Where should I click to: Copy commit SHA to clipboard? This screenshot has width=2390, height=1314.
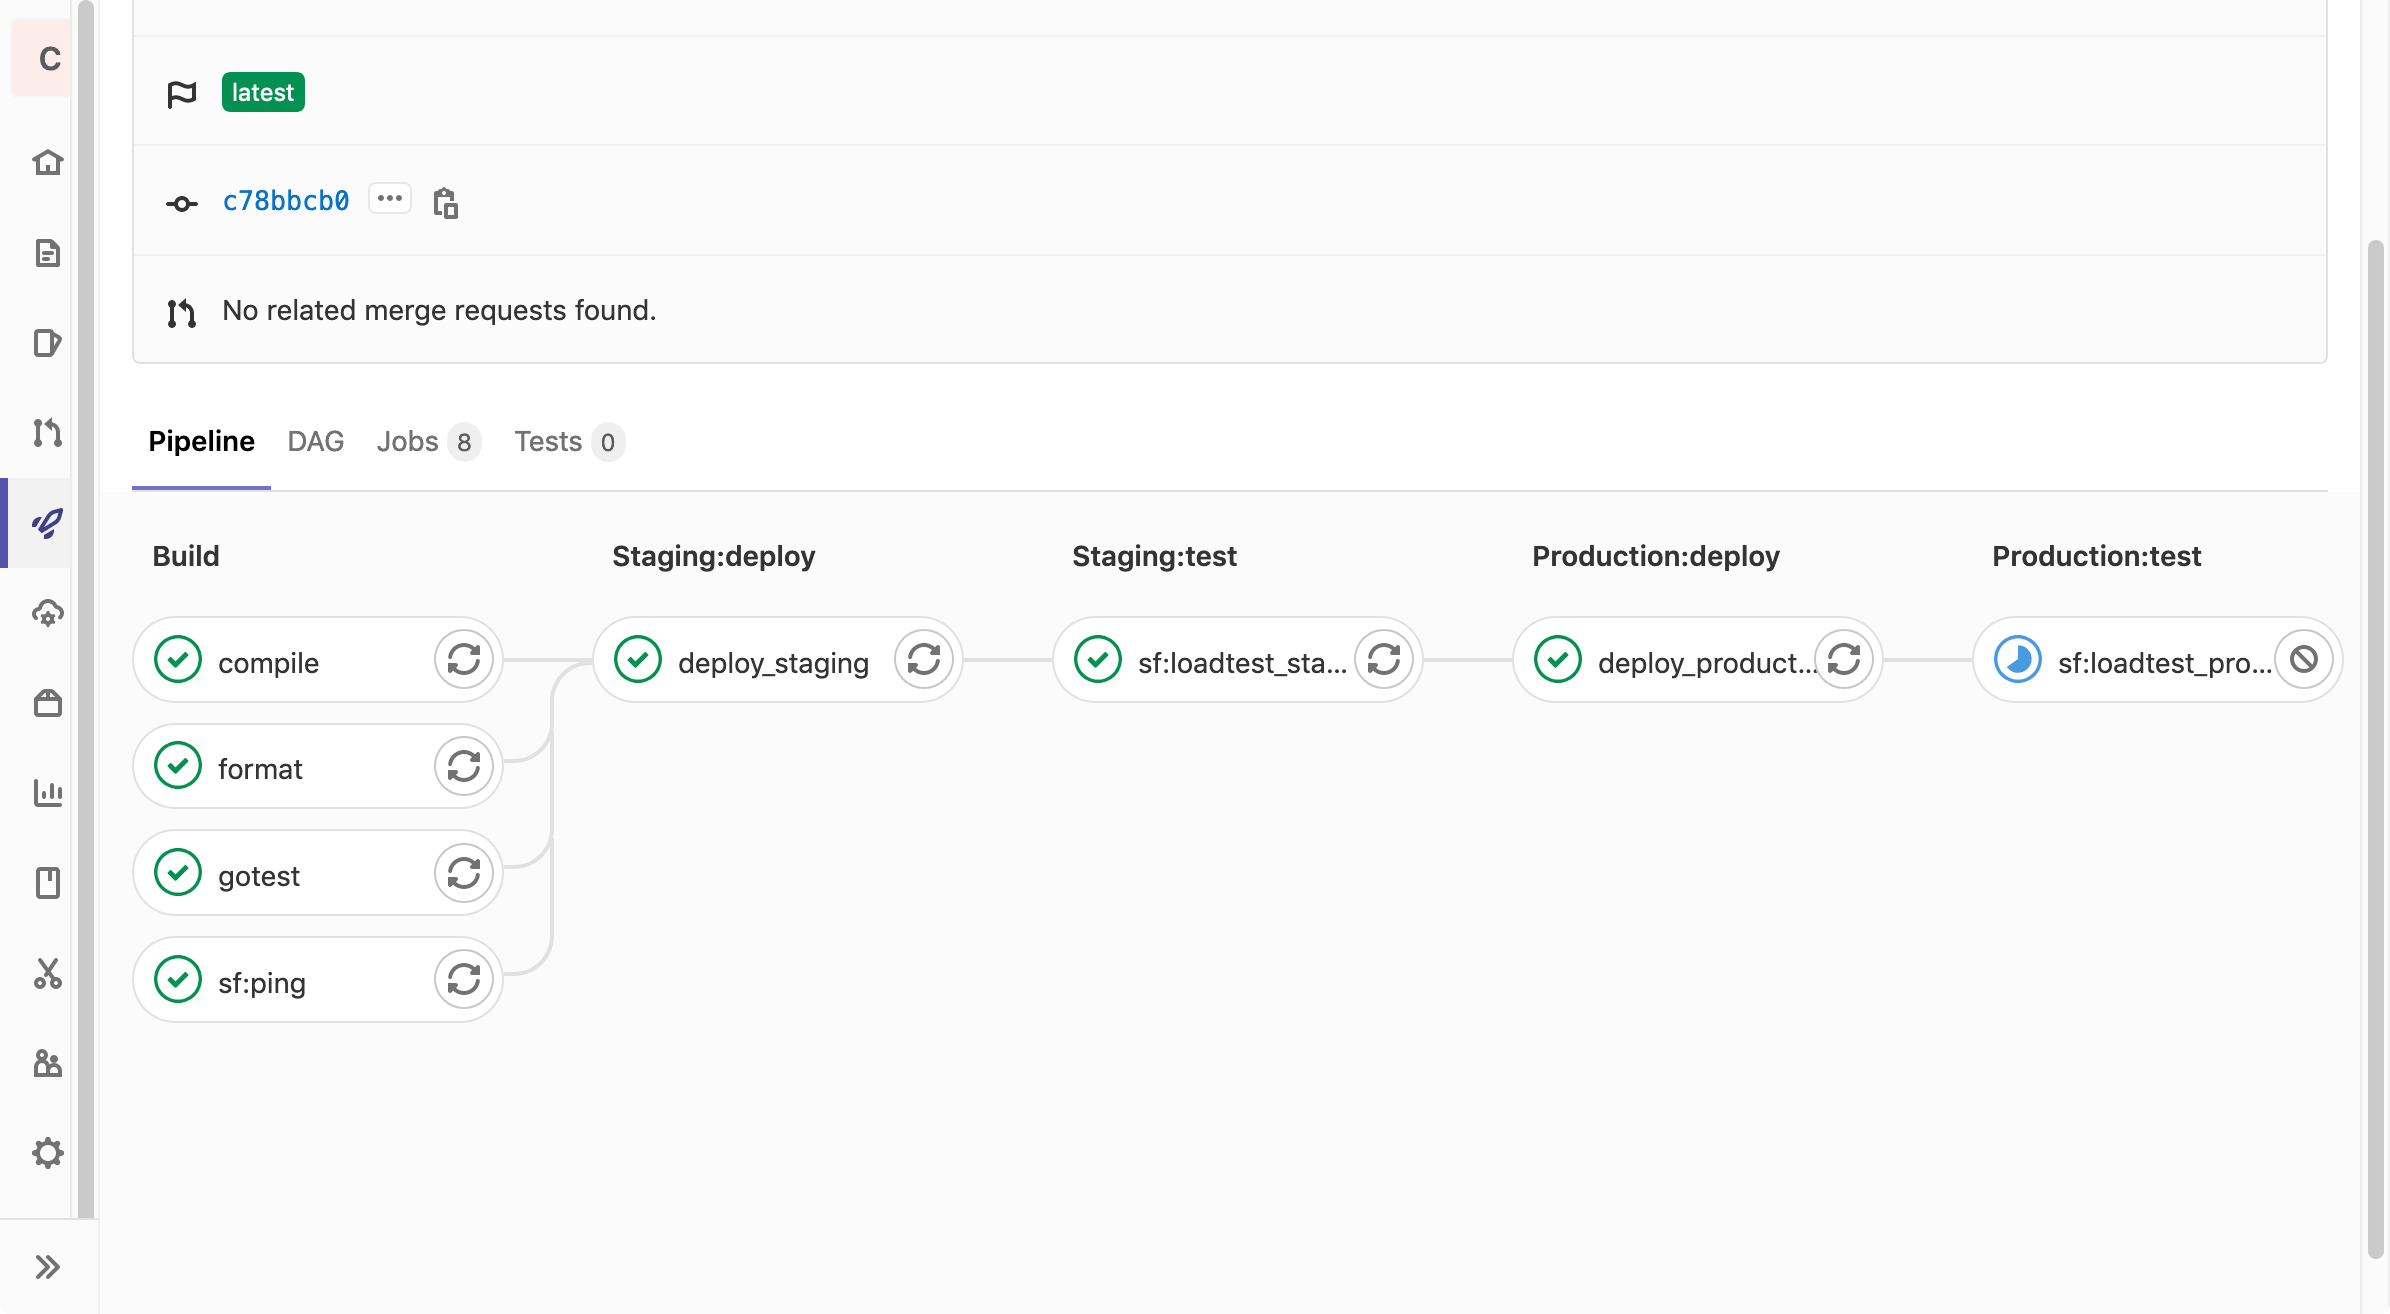445,202
